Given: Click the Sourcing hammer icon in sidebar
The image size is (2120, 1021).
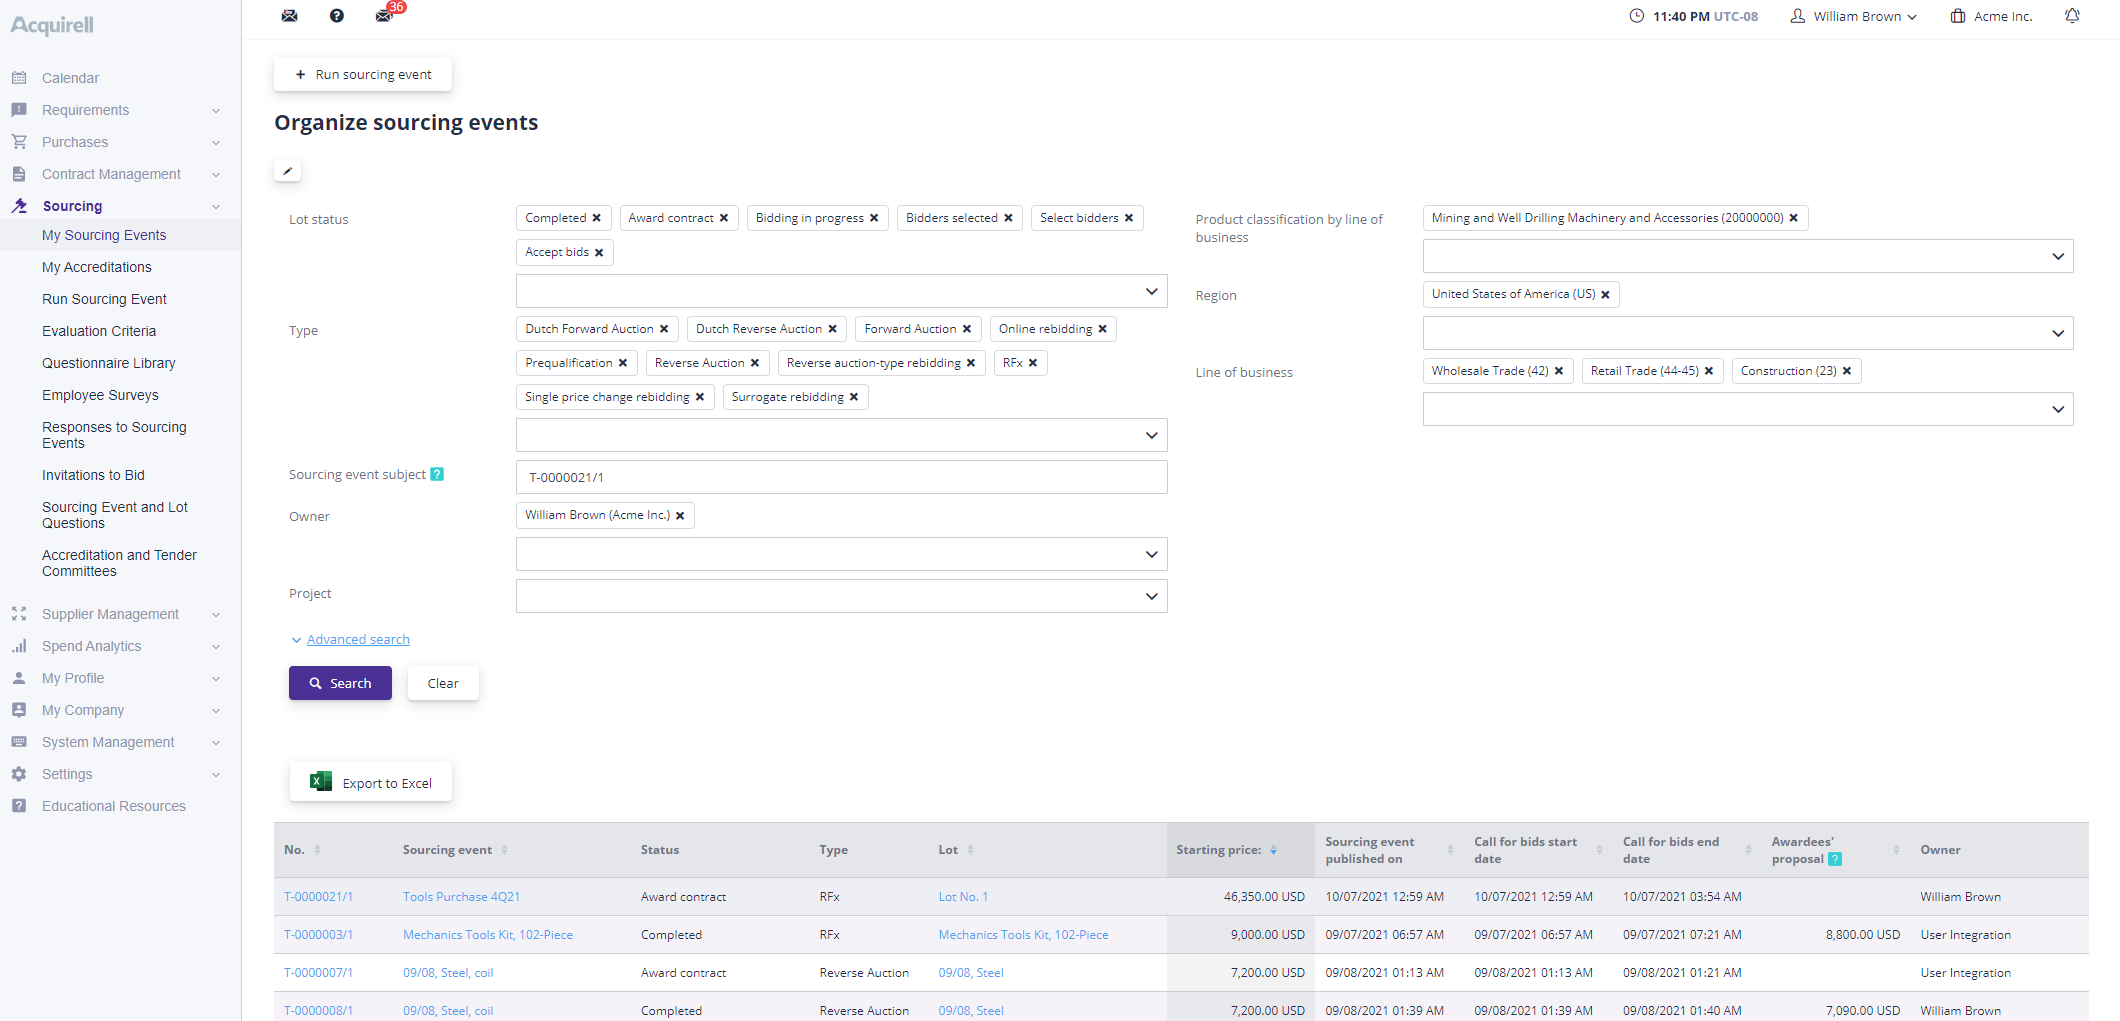Looking at the screenshot, I should [x=19, y=205].
